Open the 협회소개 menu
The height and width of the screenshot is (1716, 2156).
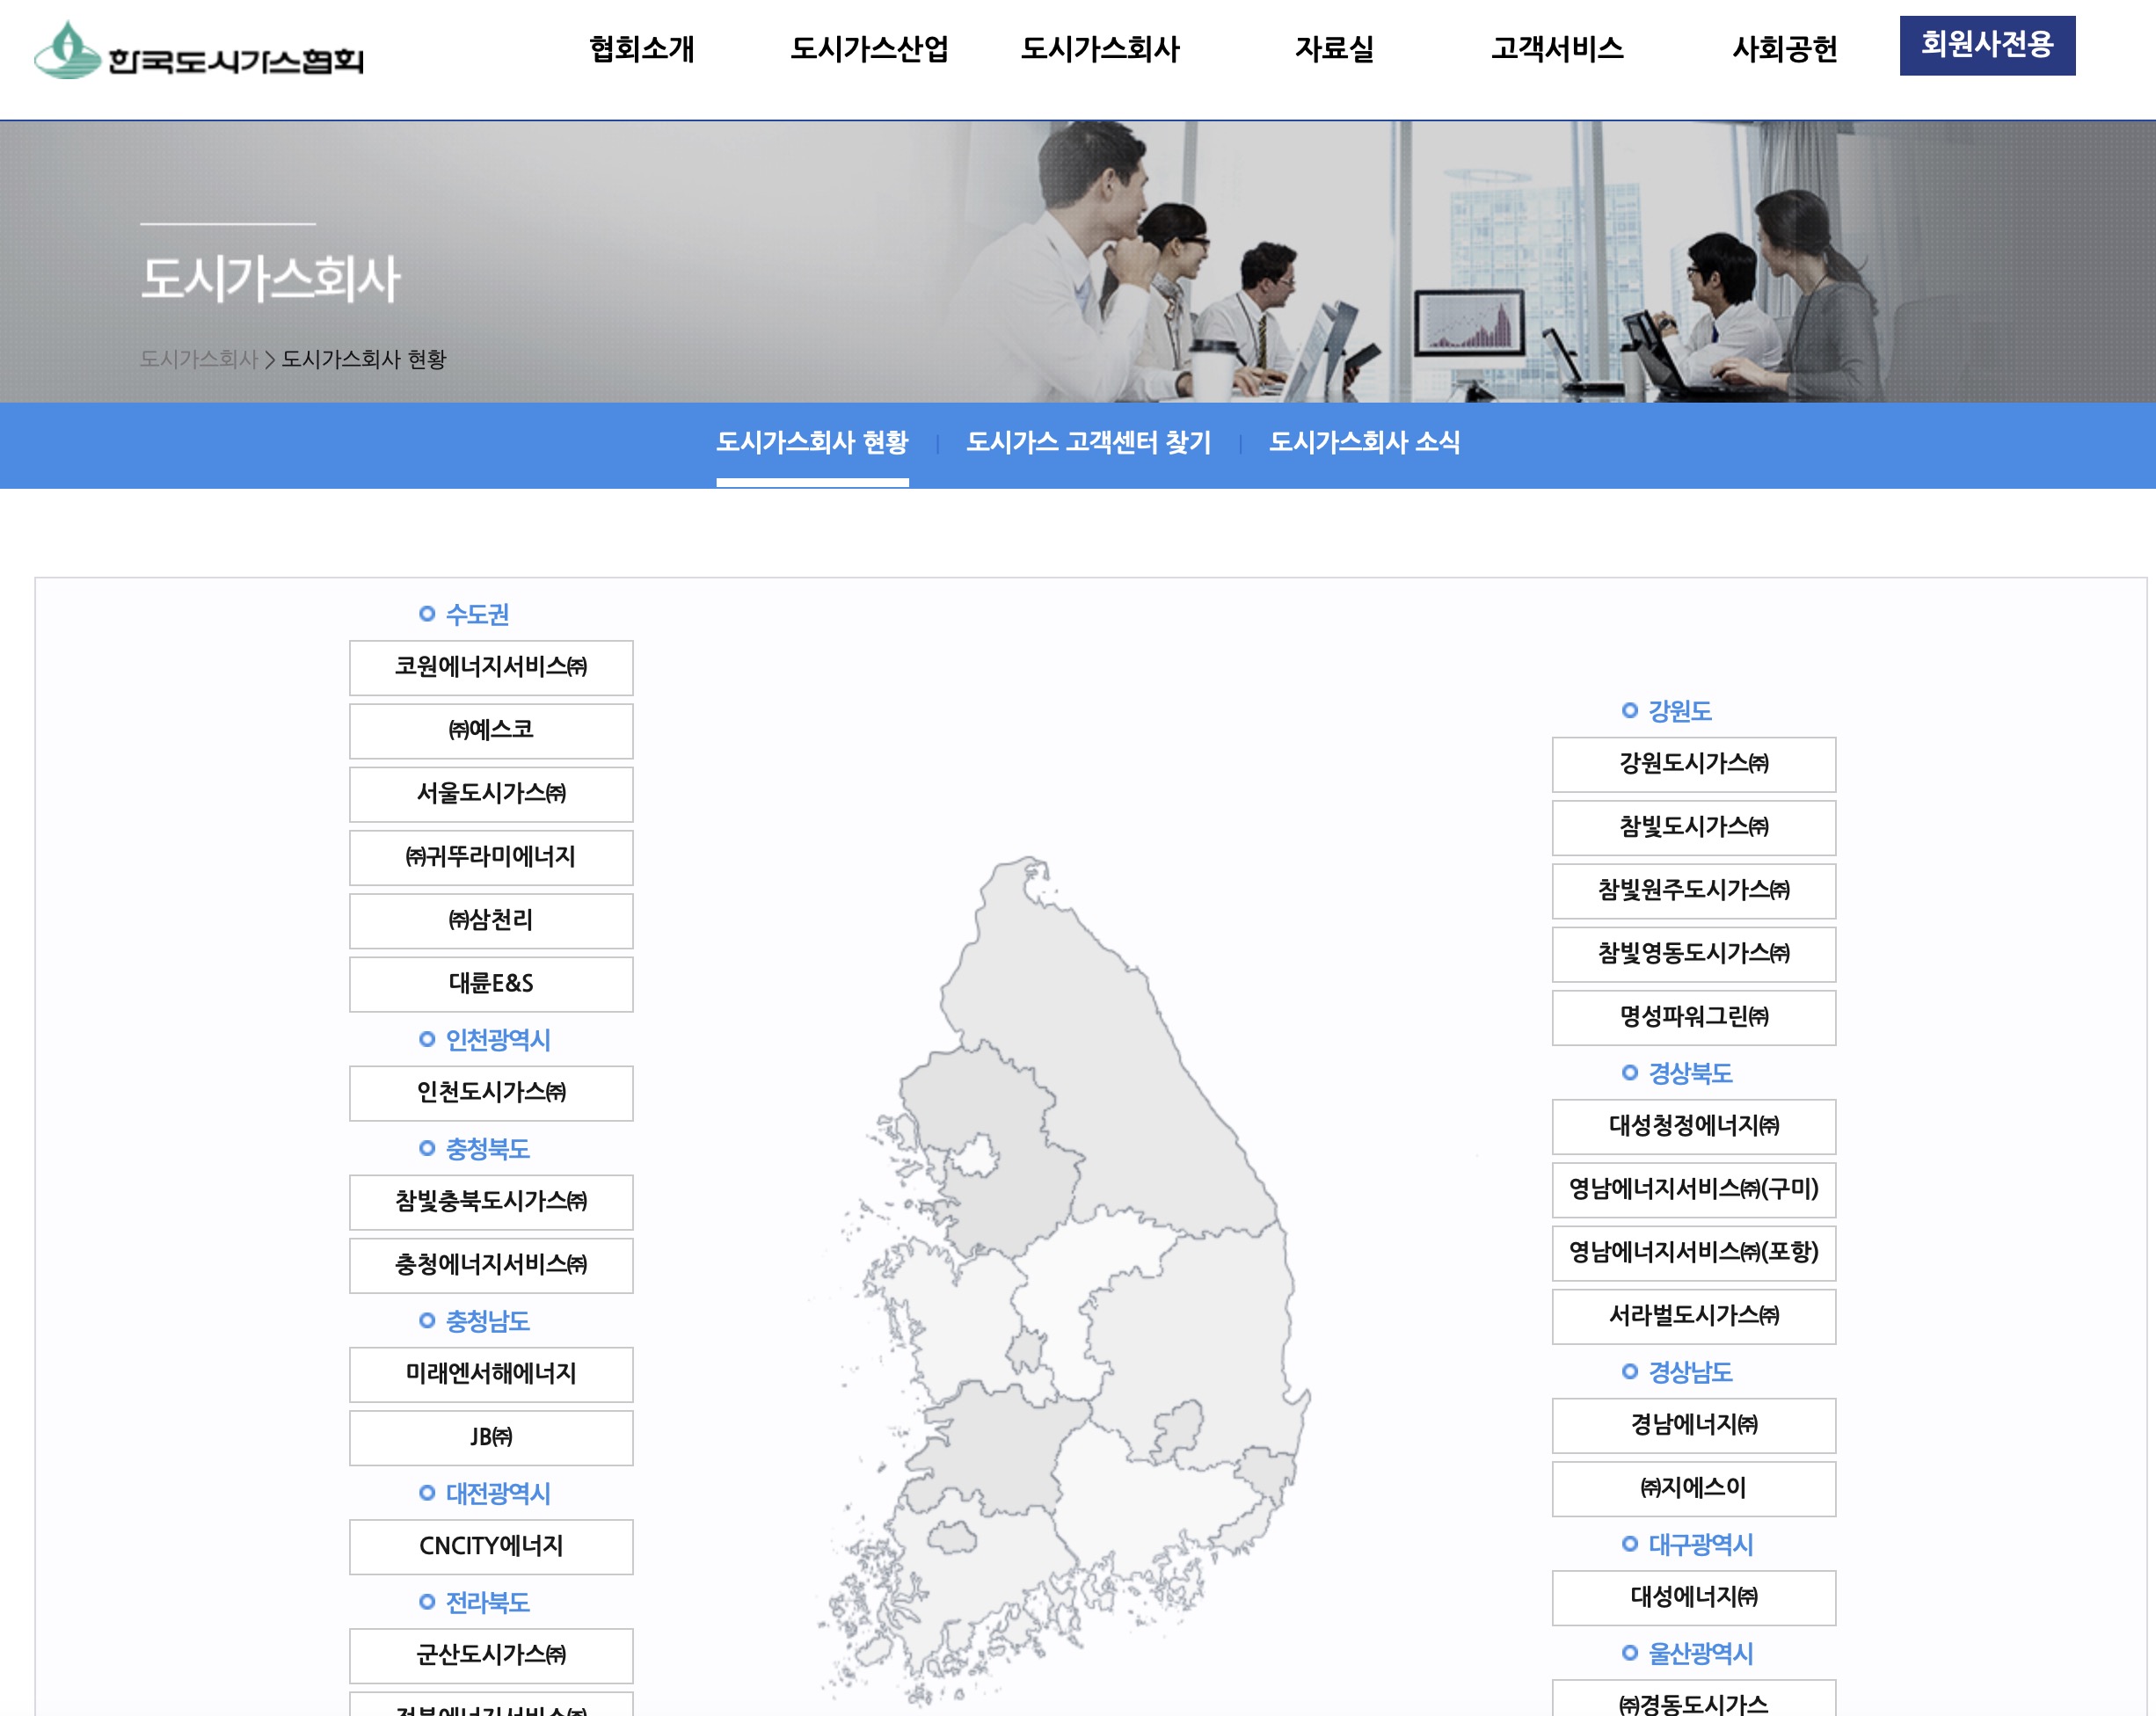point(641,48)
